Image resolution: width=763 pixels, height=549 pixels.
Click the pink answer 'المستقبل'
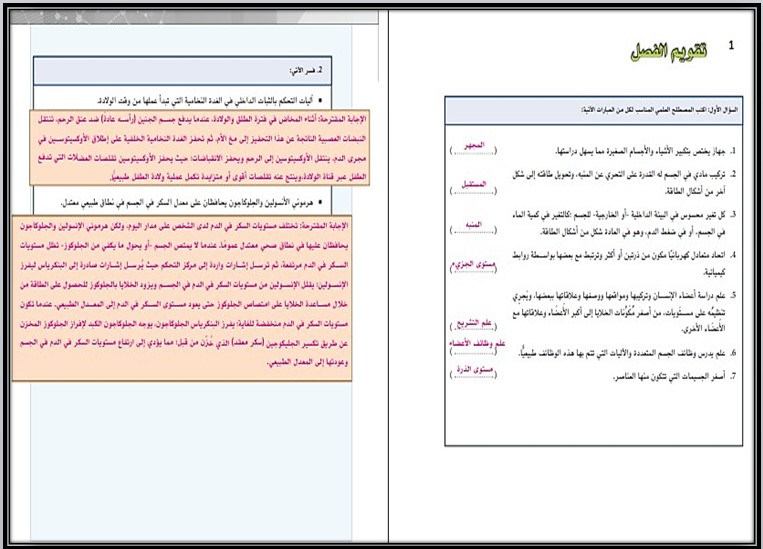[474, 184]
